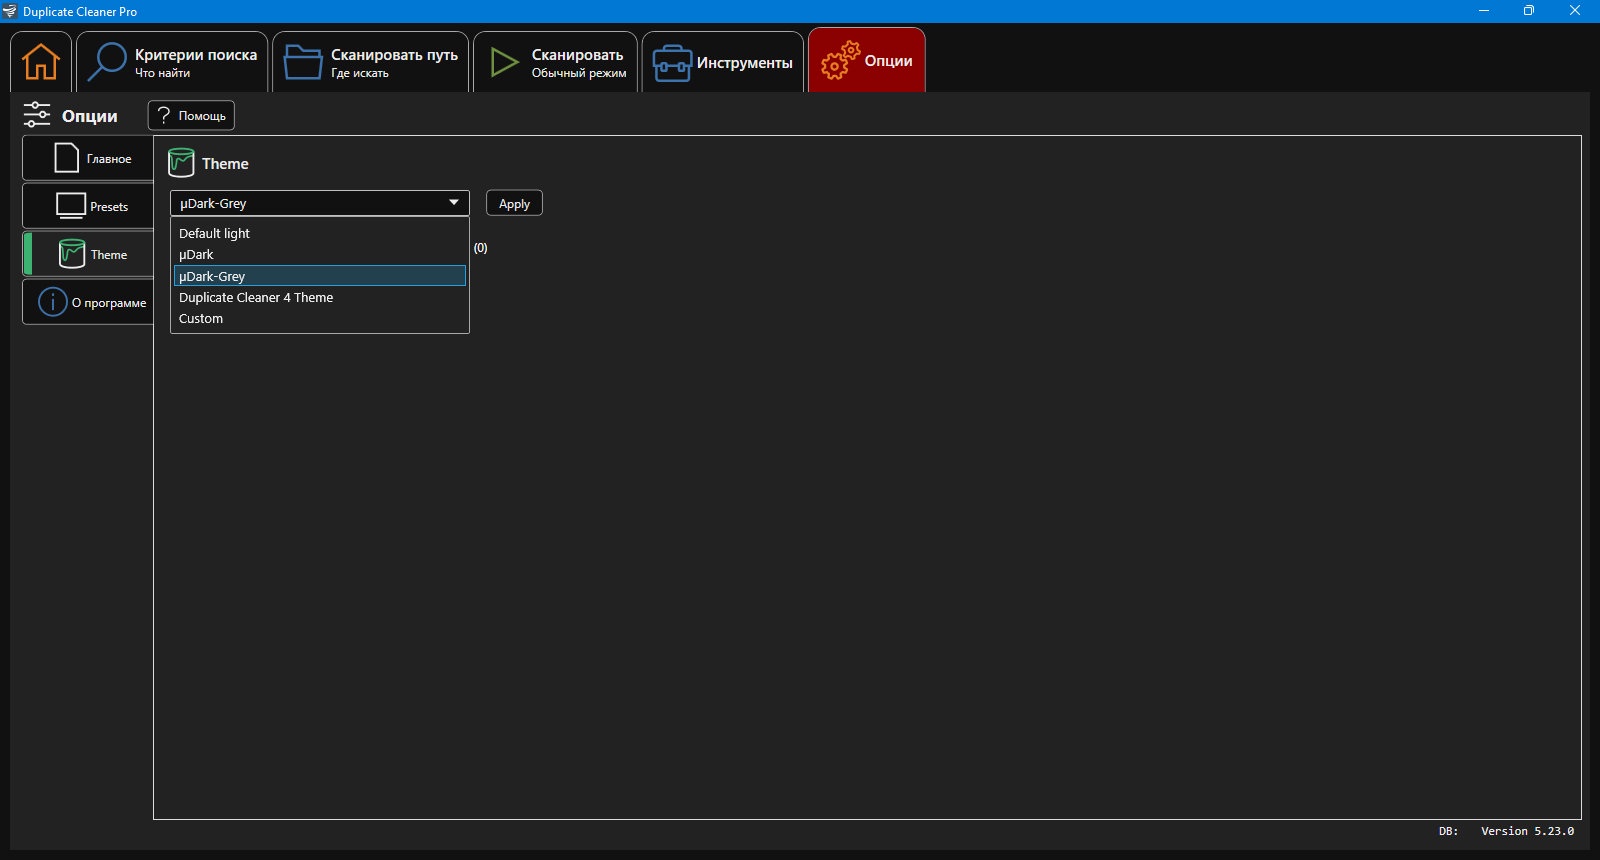Minimize the Duplicate Cleaner Pro window
This screenshot has width=1600, height=860.
1484,11
